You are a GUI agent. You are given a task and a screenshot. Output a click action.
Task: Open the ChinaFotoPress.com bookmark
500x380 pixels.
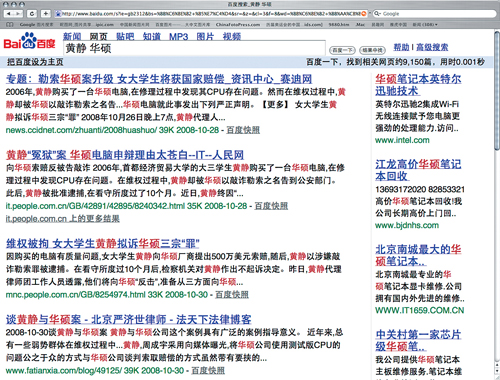pyautogui.click(x=238, y=24)
